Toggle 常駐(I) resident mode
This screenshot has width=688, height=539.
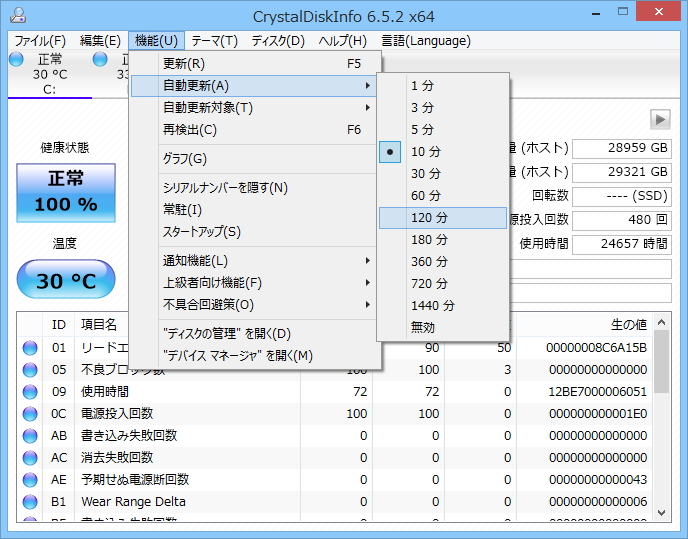pyautogui.click(x=254, y=210)
